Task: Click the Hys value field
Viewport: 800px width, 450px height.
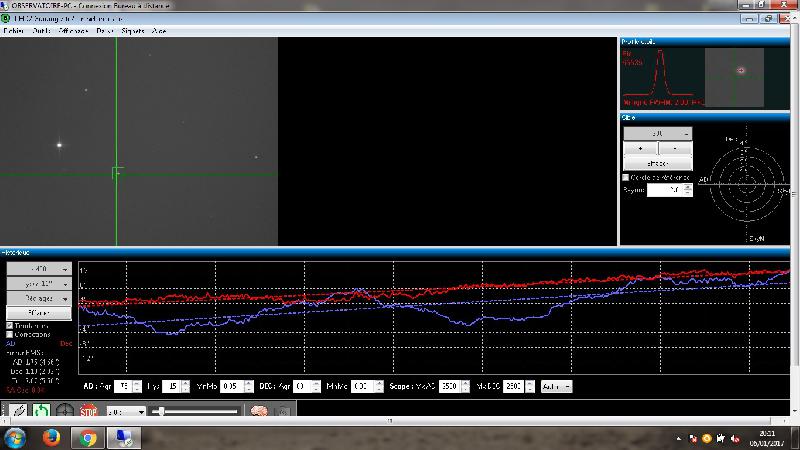Action: click(172, 386)
